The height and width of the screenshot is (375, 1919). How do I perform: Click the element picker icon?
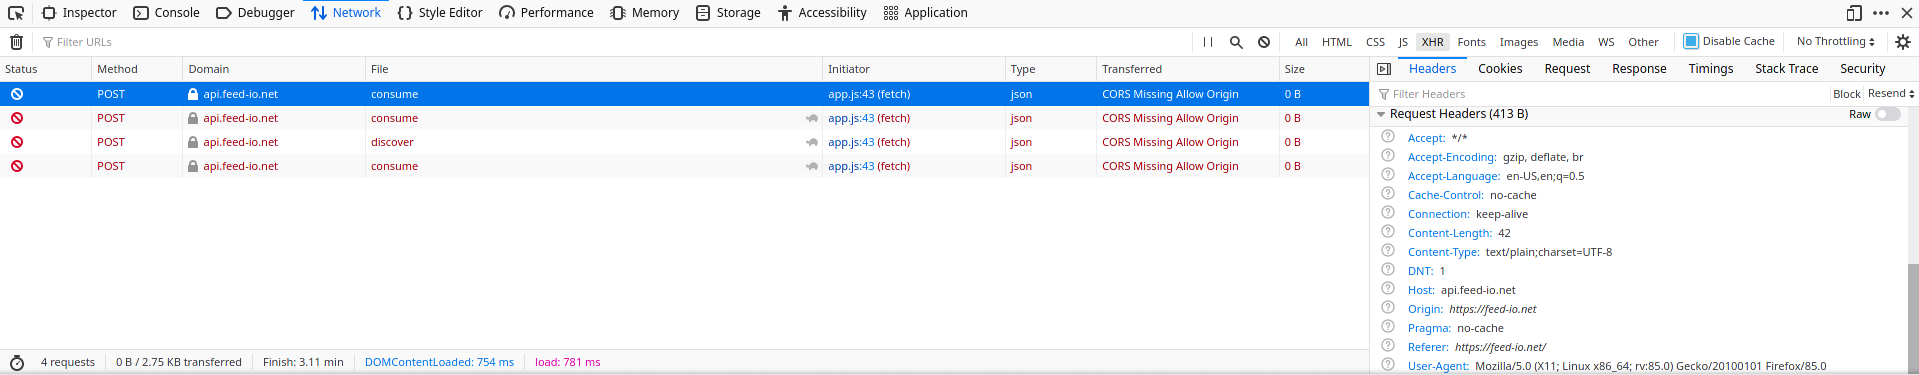pyautogui.click(x=16, y=13)
